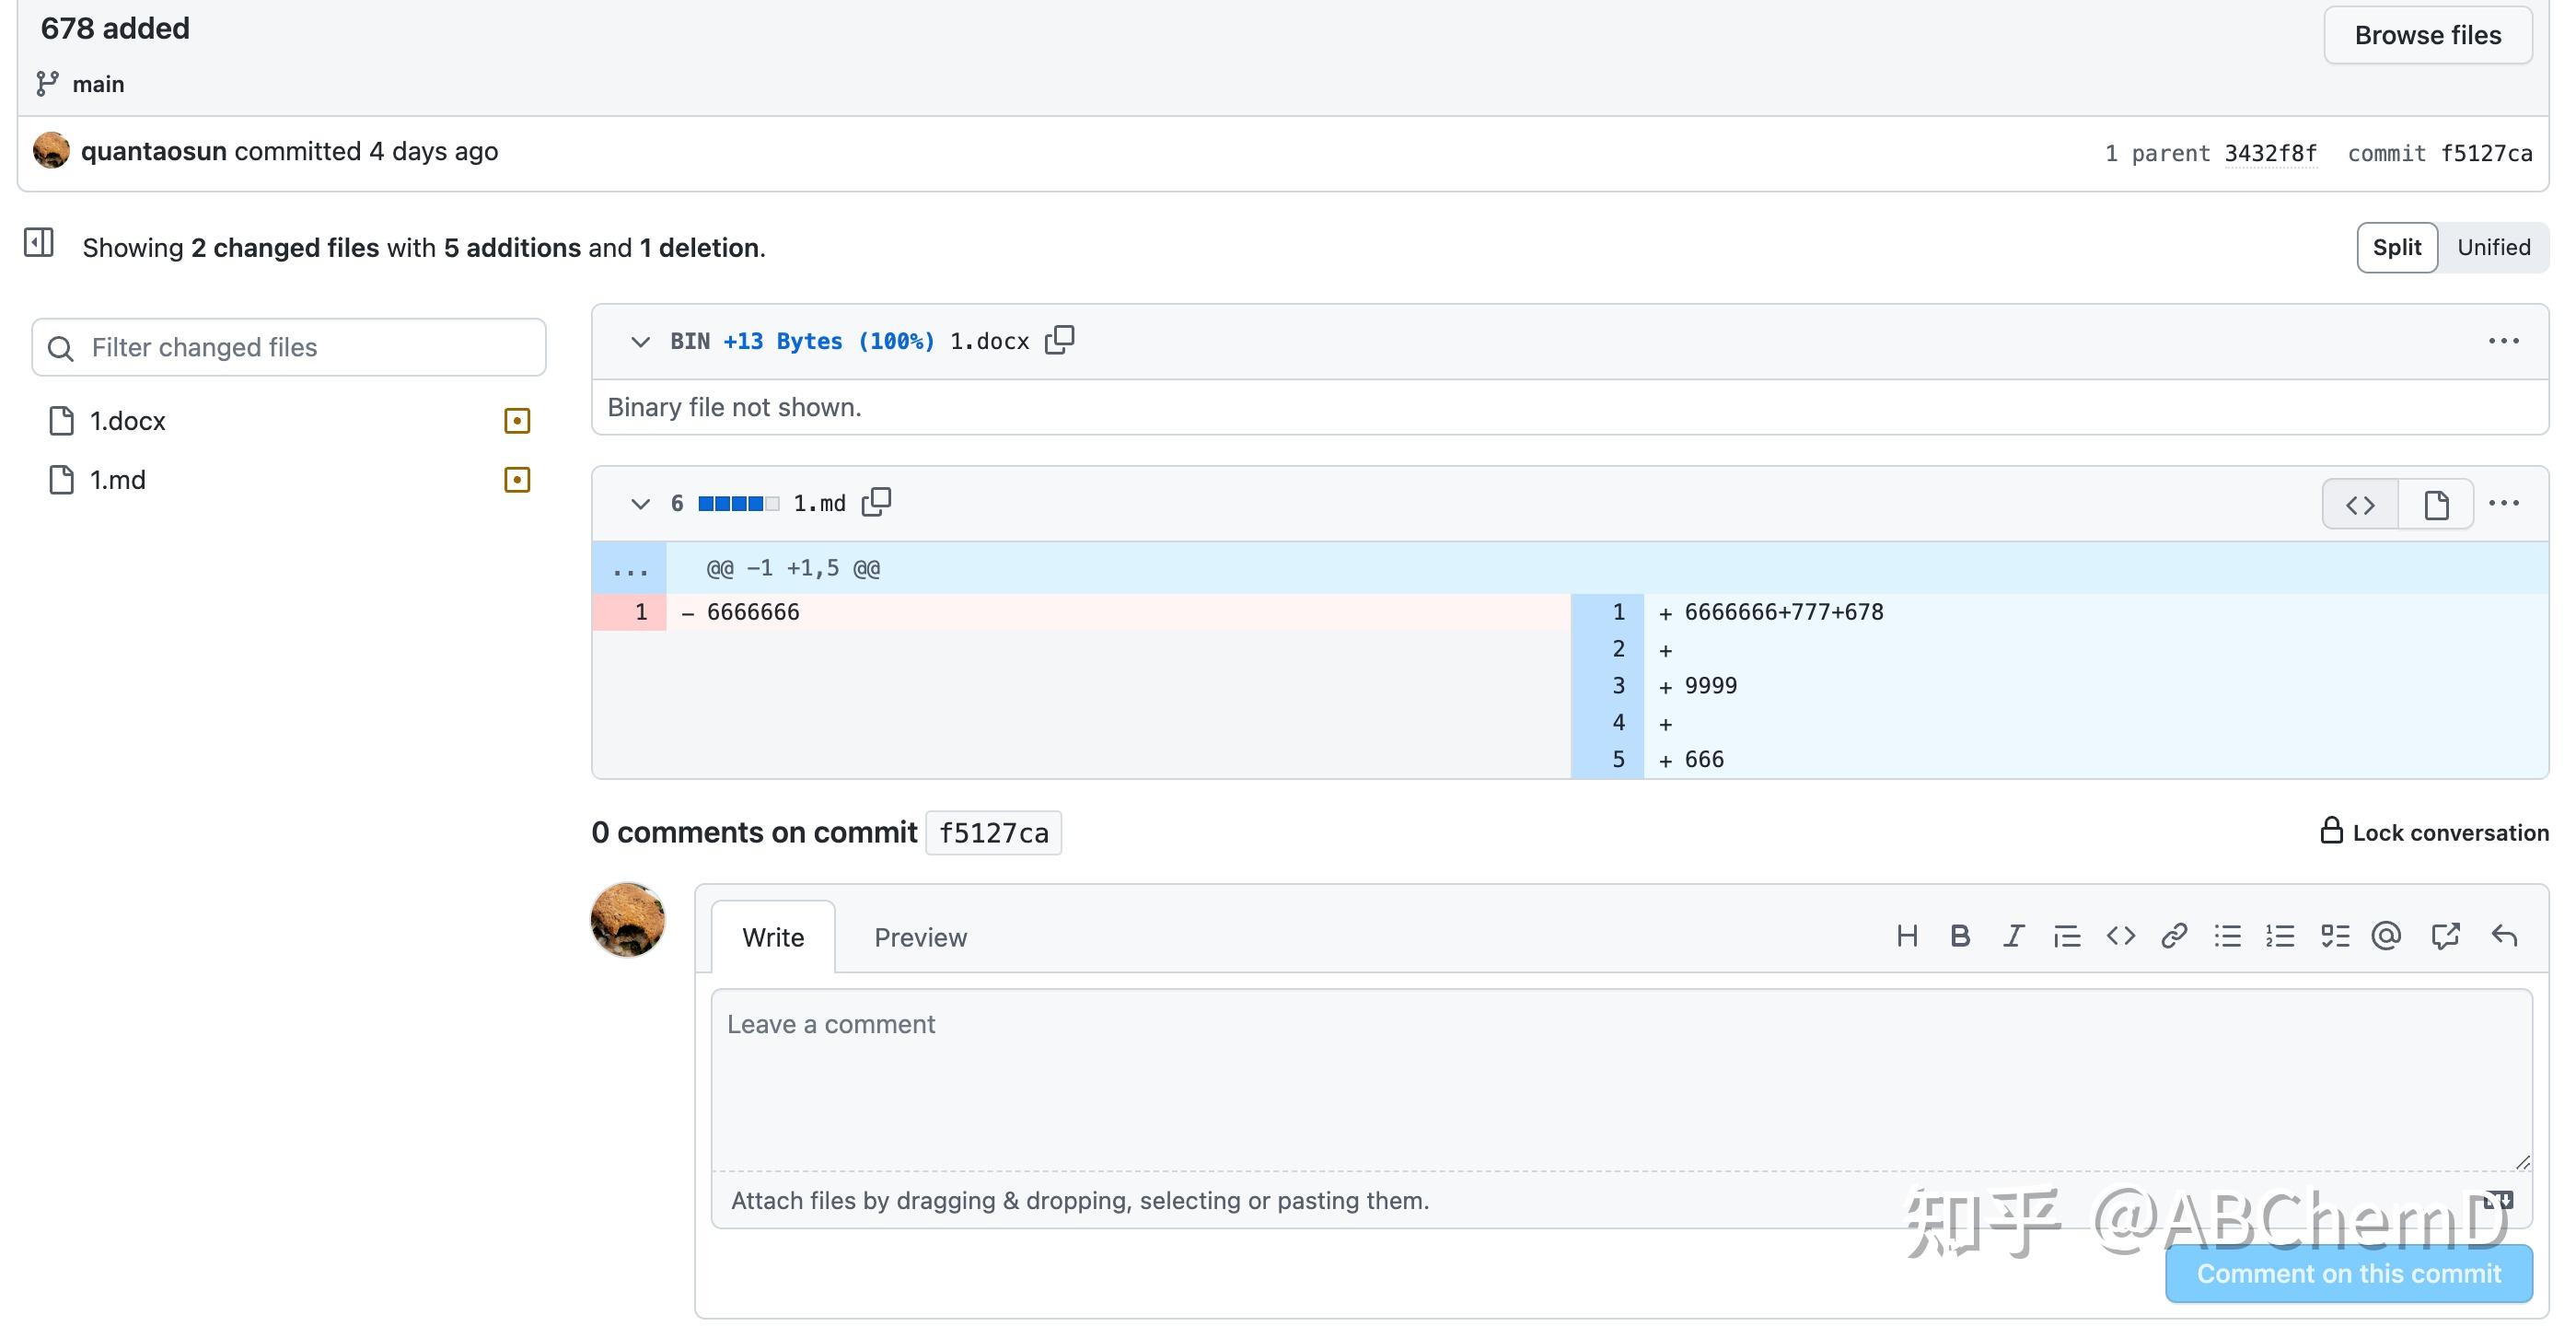
Task: Select the Write tab
Action: point(773,937)
